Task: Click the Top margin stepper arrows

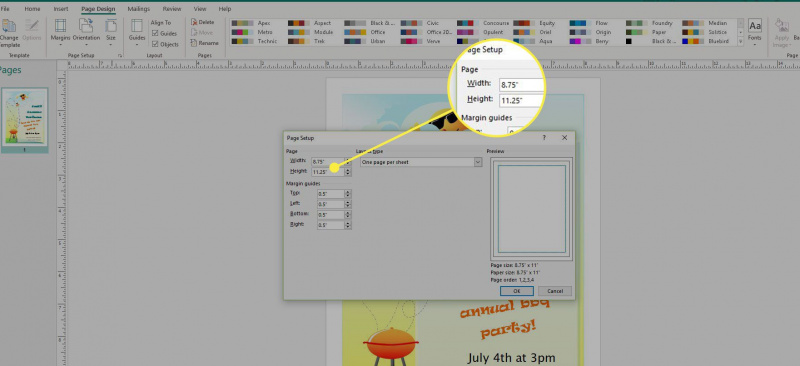Action: pyautogui.click(x=348, y=193)
